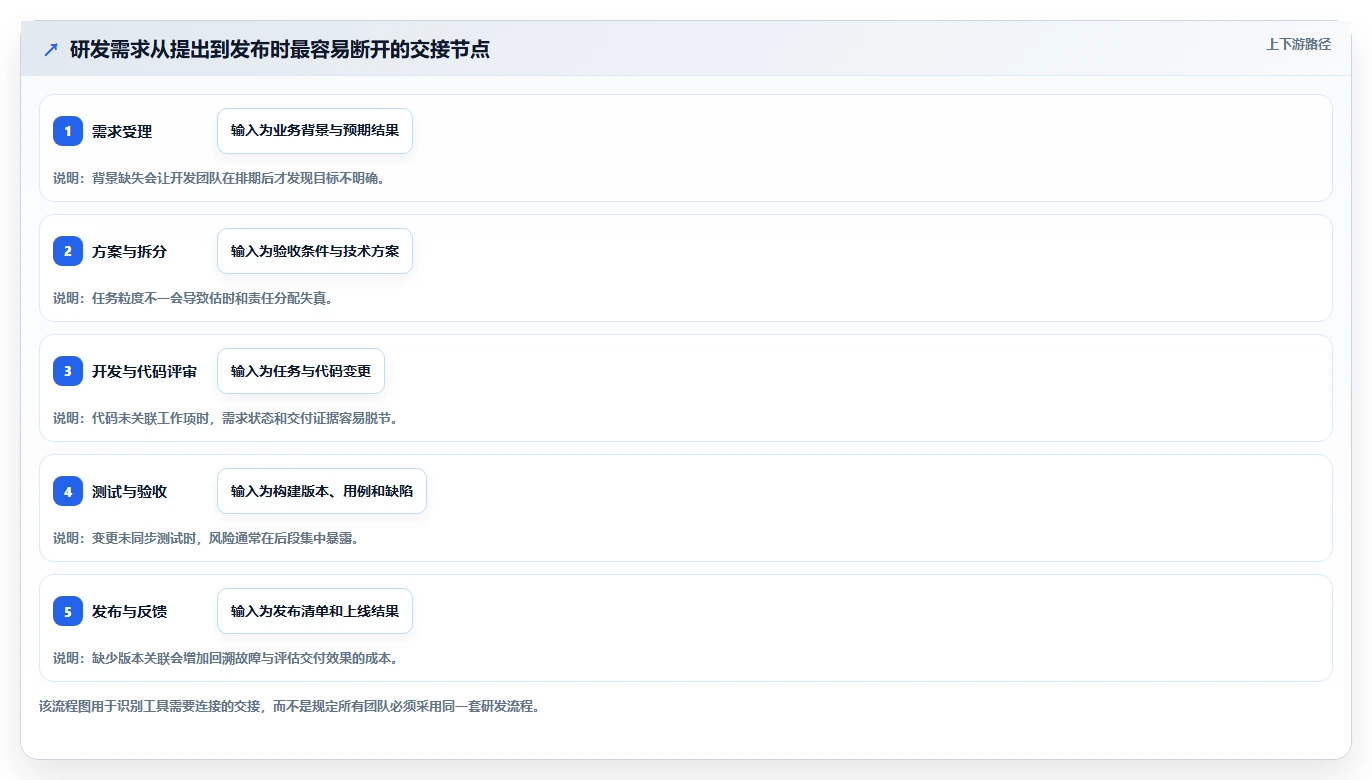Click the 上下游路径 label
This screenshot has width=1372, height=780.
tap(1298, 44)
